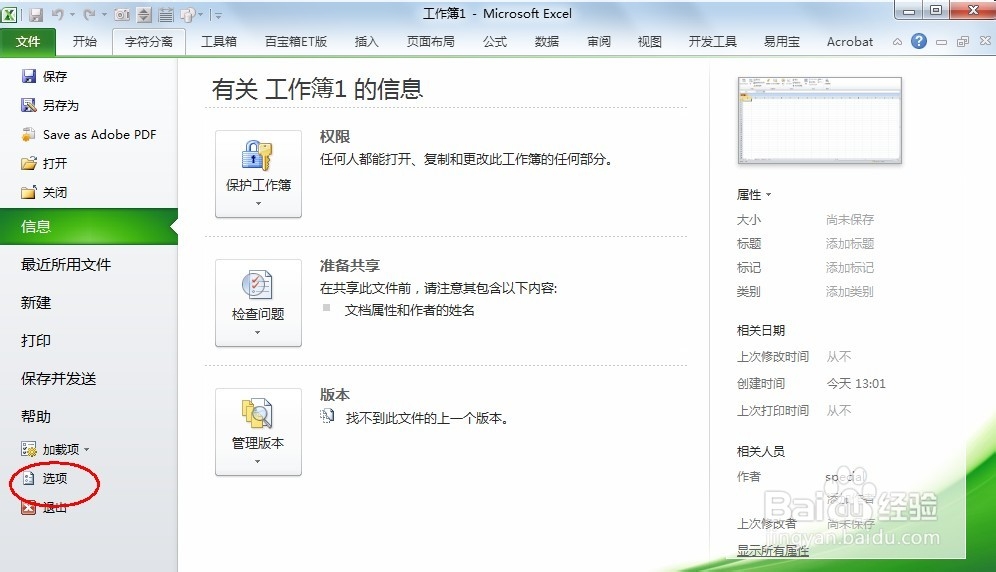
Task: Open the green 文件 tab
Action: 27,42
